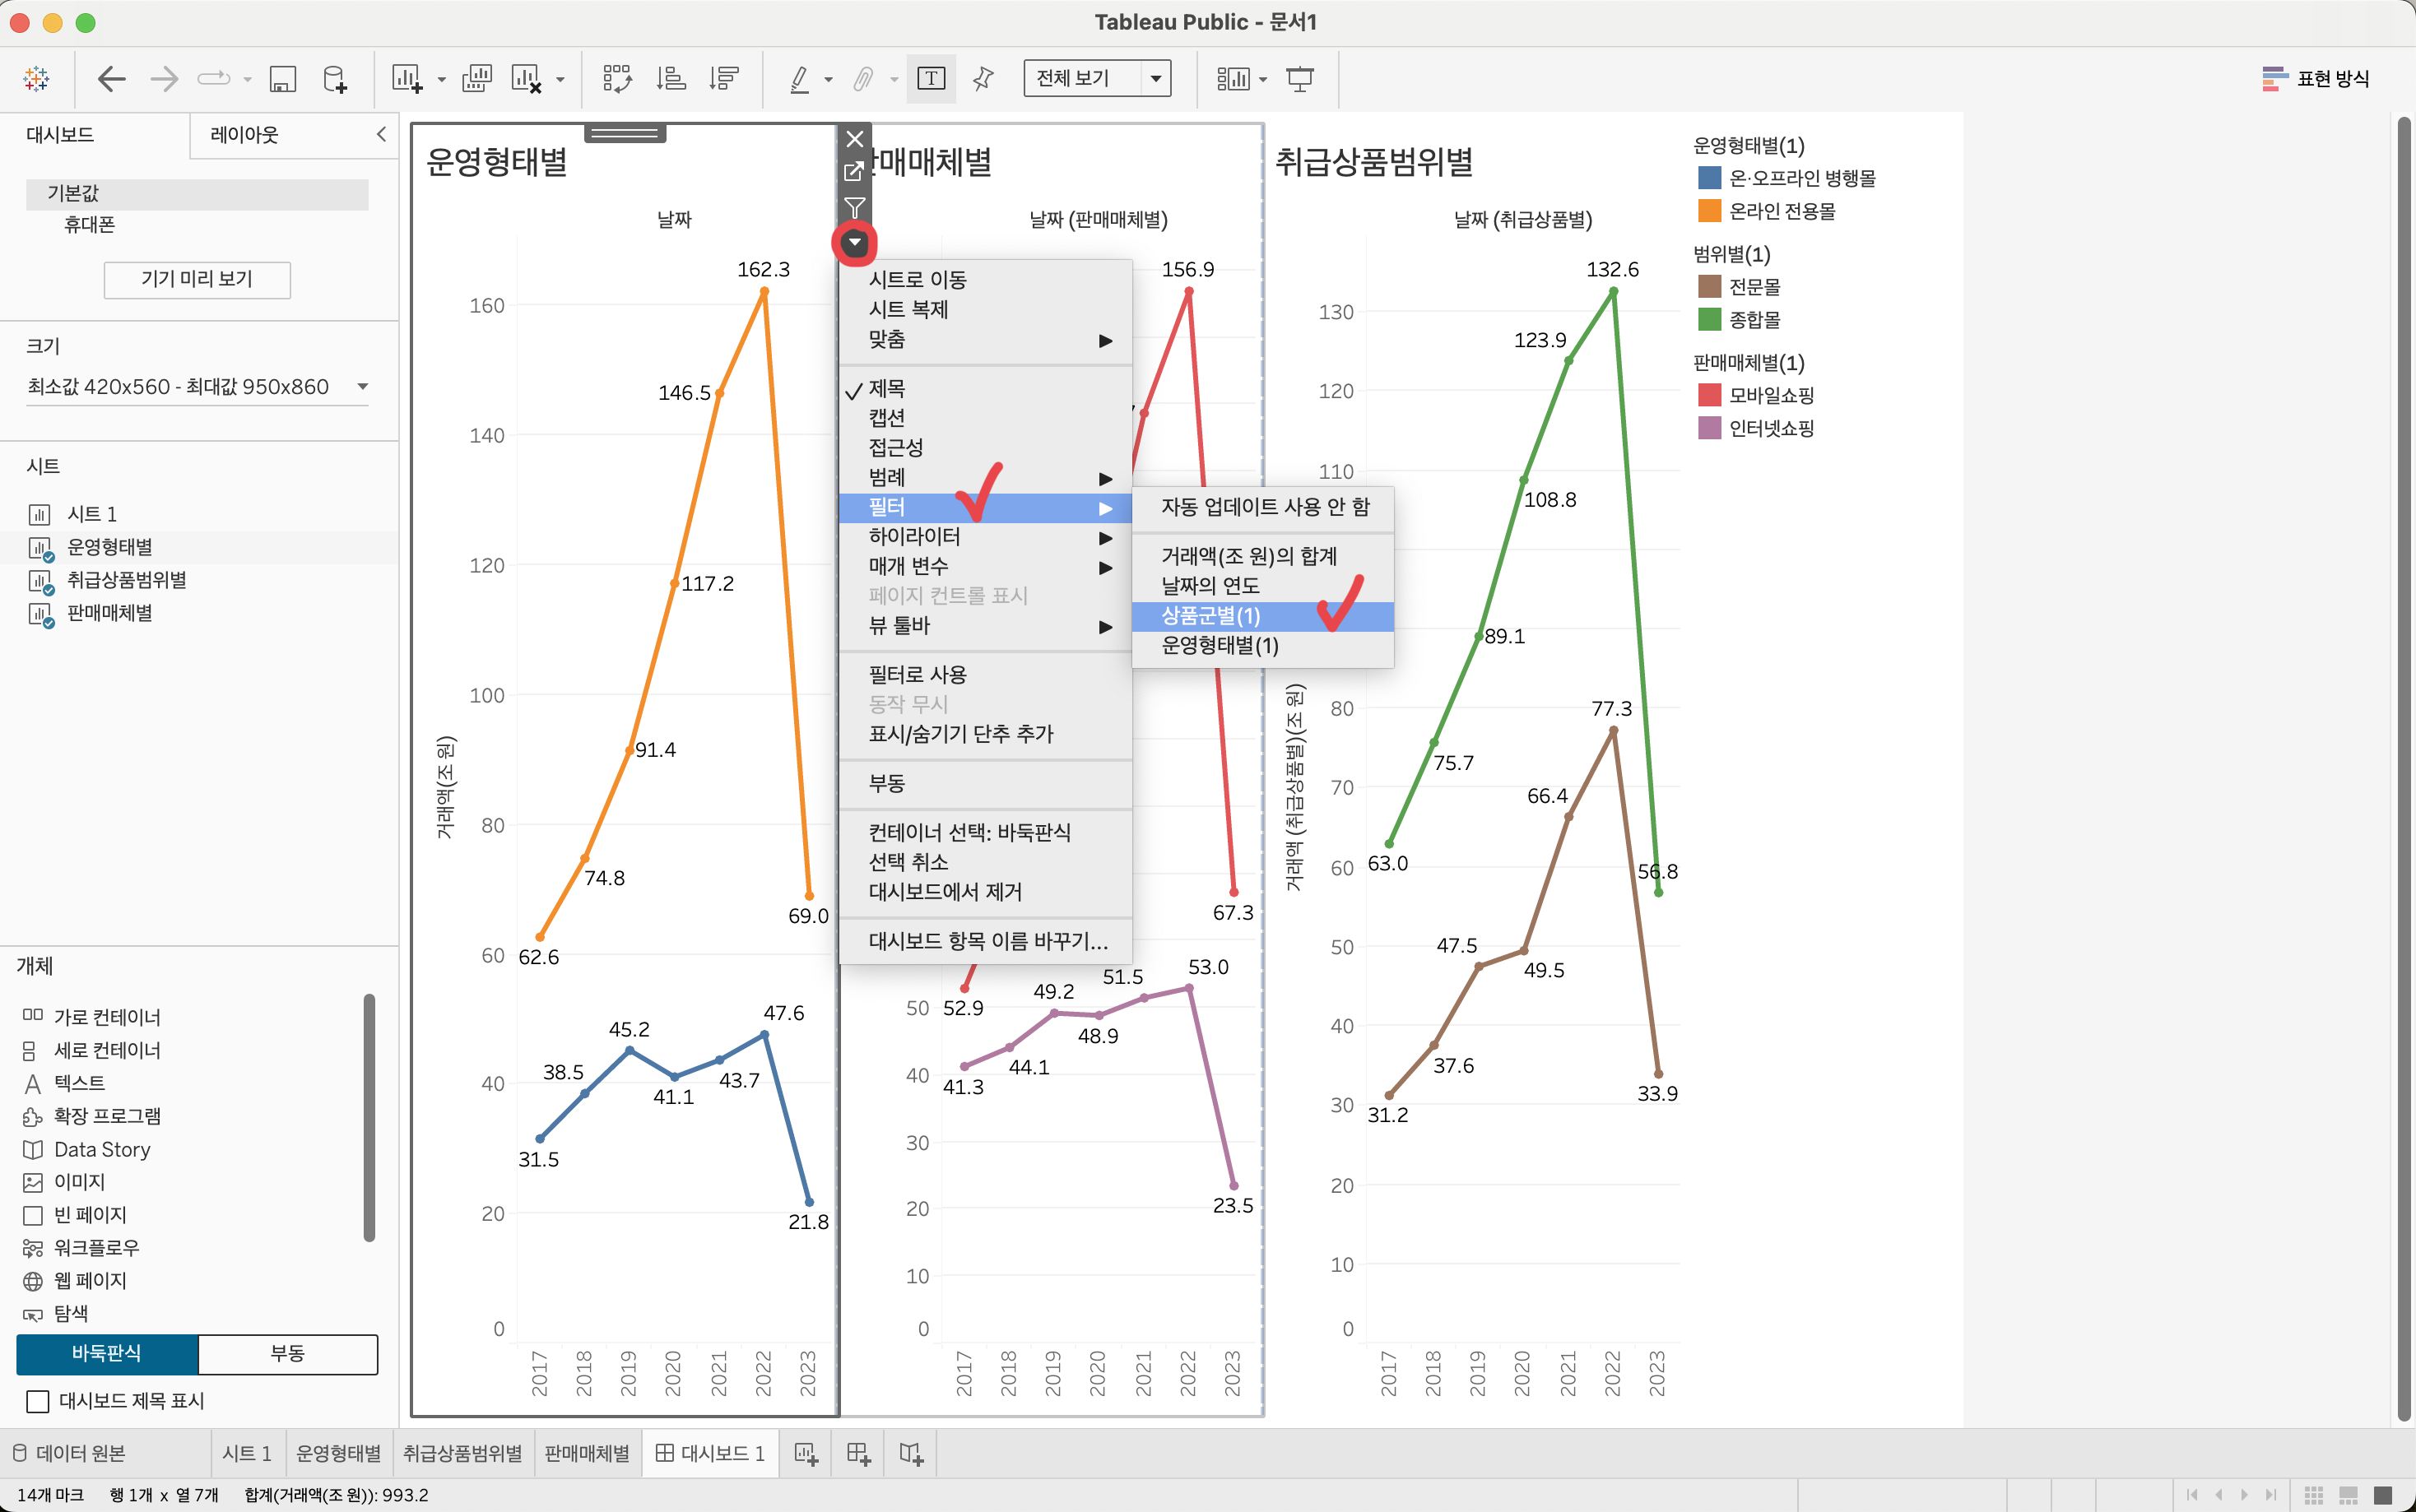
Task: Choose 상품군별(1) in the filter submenu
Action: click(1210, 616)
